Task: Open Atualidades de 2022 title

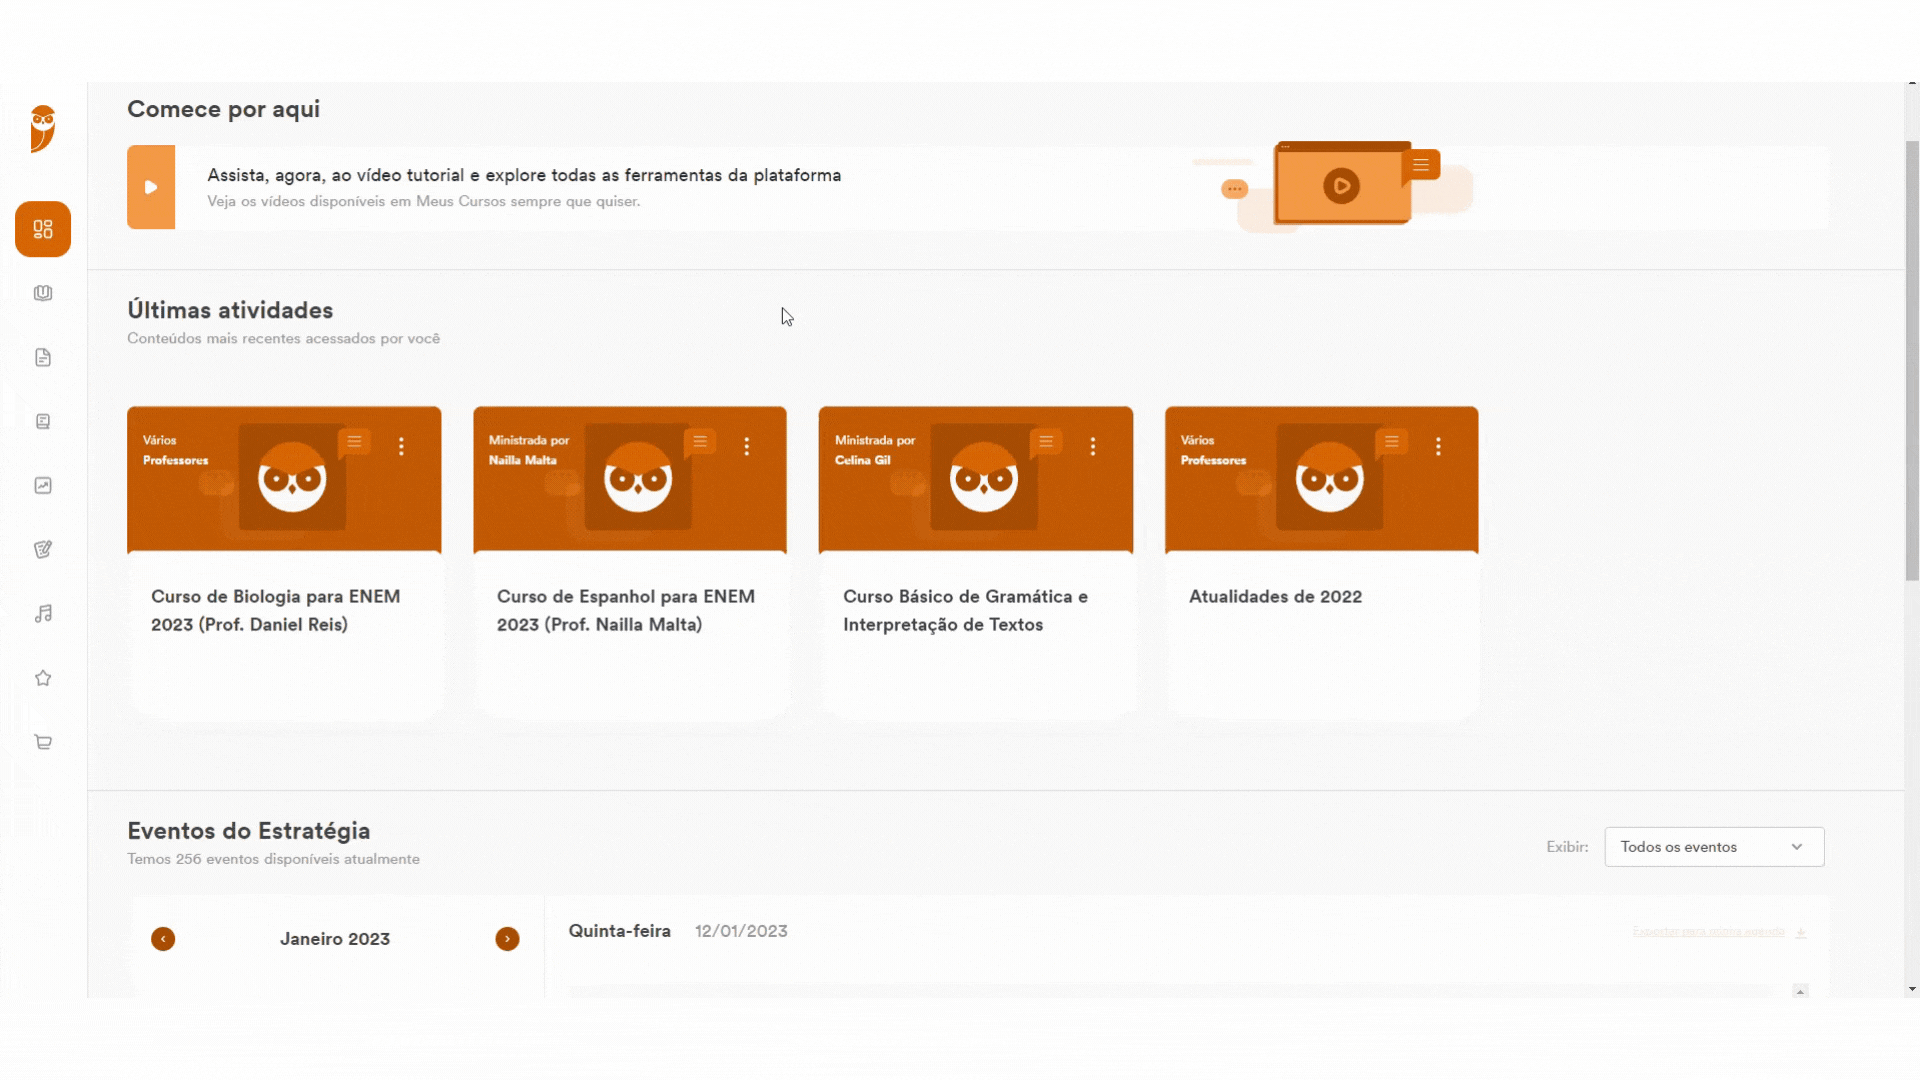Action: [x=1275, y=597]
